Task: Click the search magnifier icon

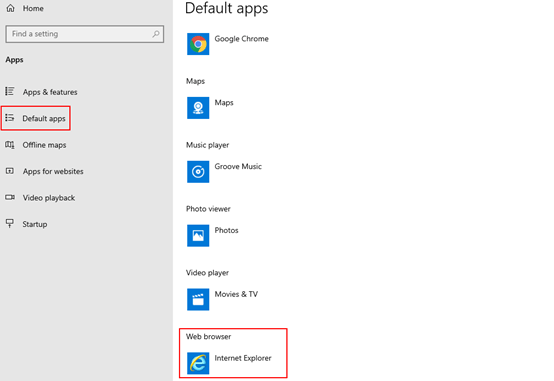Action: [x=156, y=34]
